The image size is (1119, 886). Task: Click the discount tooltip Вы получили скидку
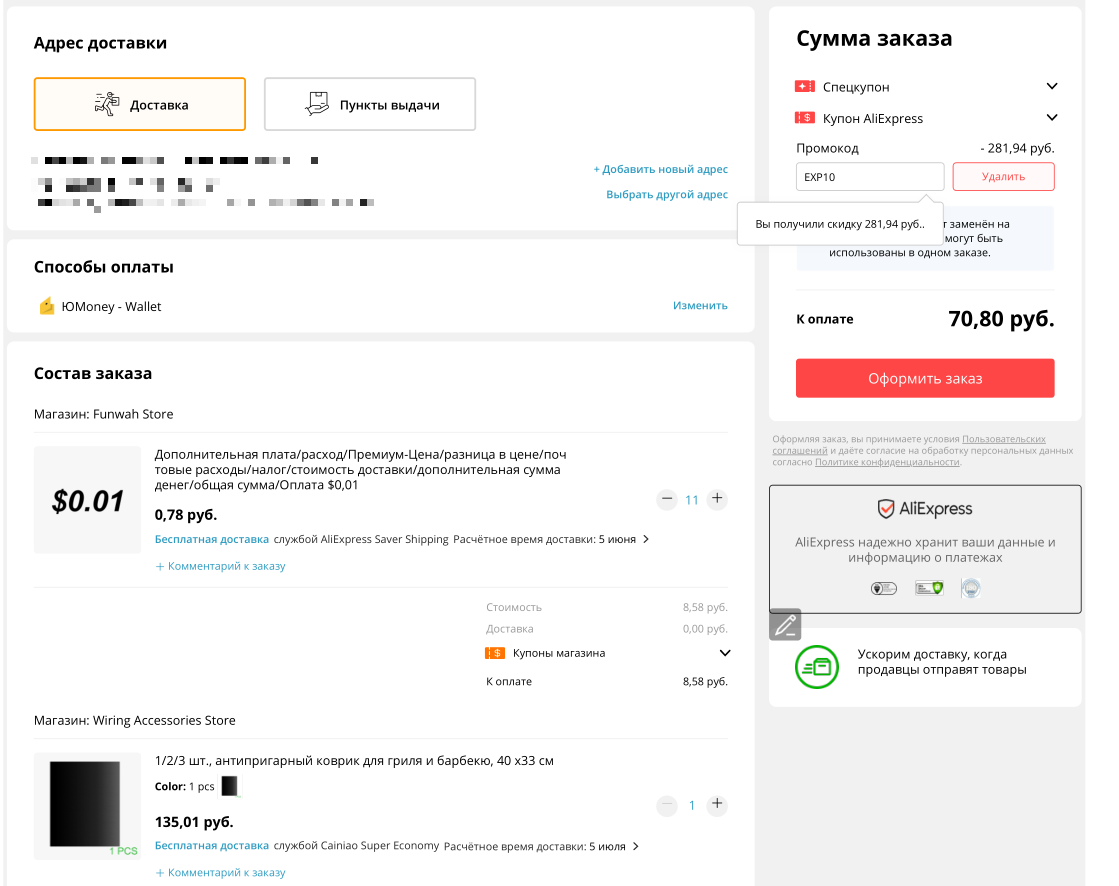(x=840, y=224)
